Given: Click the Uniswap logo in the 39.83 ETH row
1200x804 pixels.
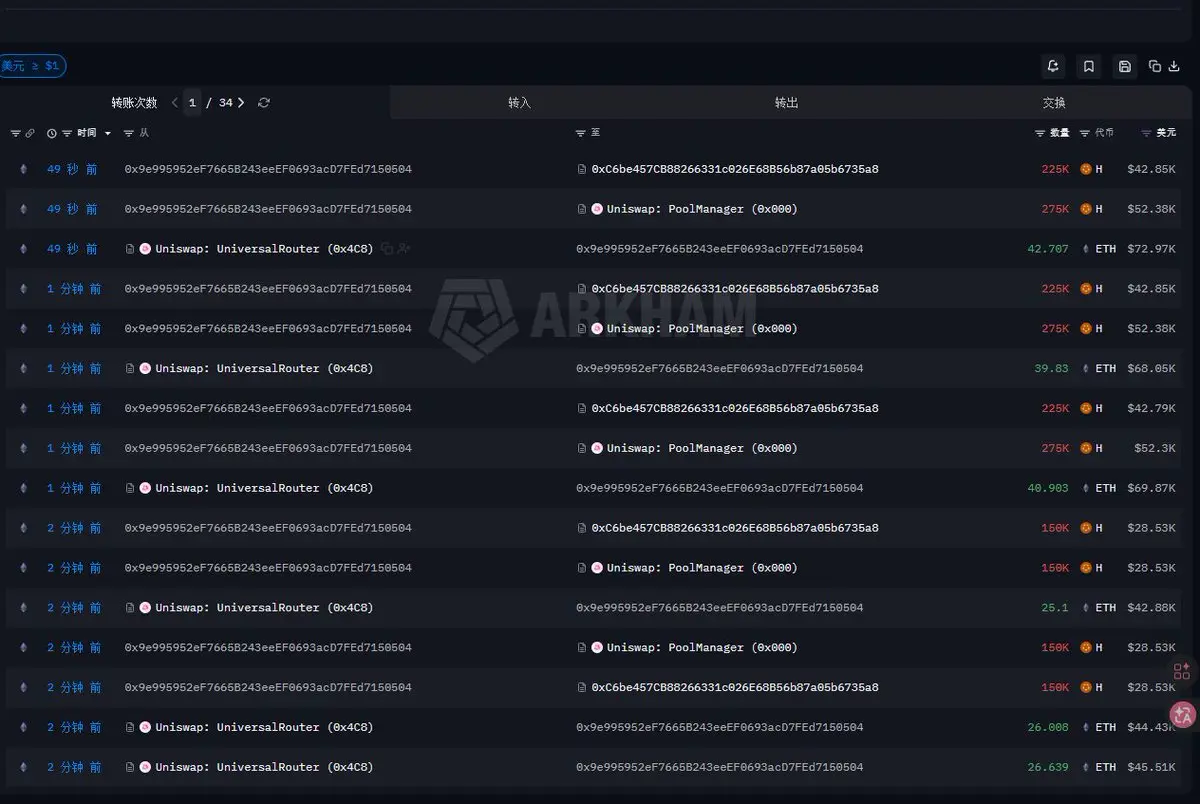Looking at the screenshot, I should [145, 369].
